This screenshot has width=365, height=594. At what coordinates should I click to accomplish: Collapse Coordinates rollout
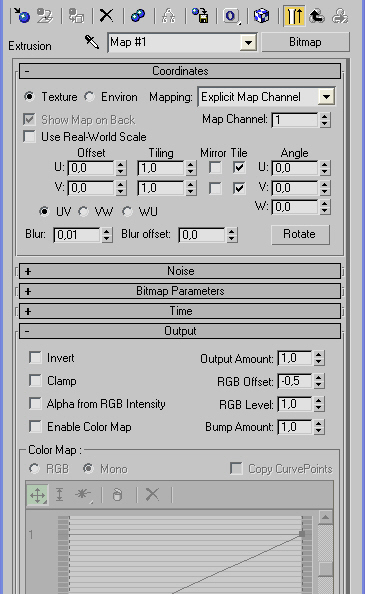[x=180, y=71]
